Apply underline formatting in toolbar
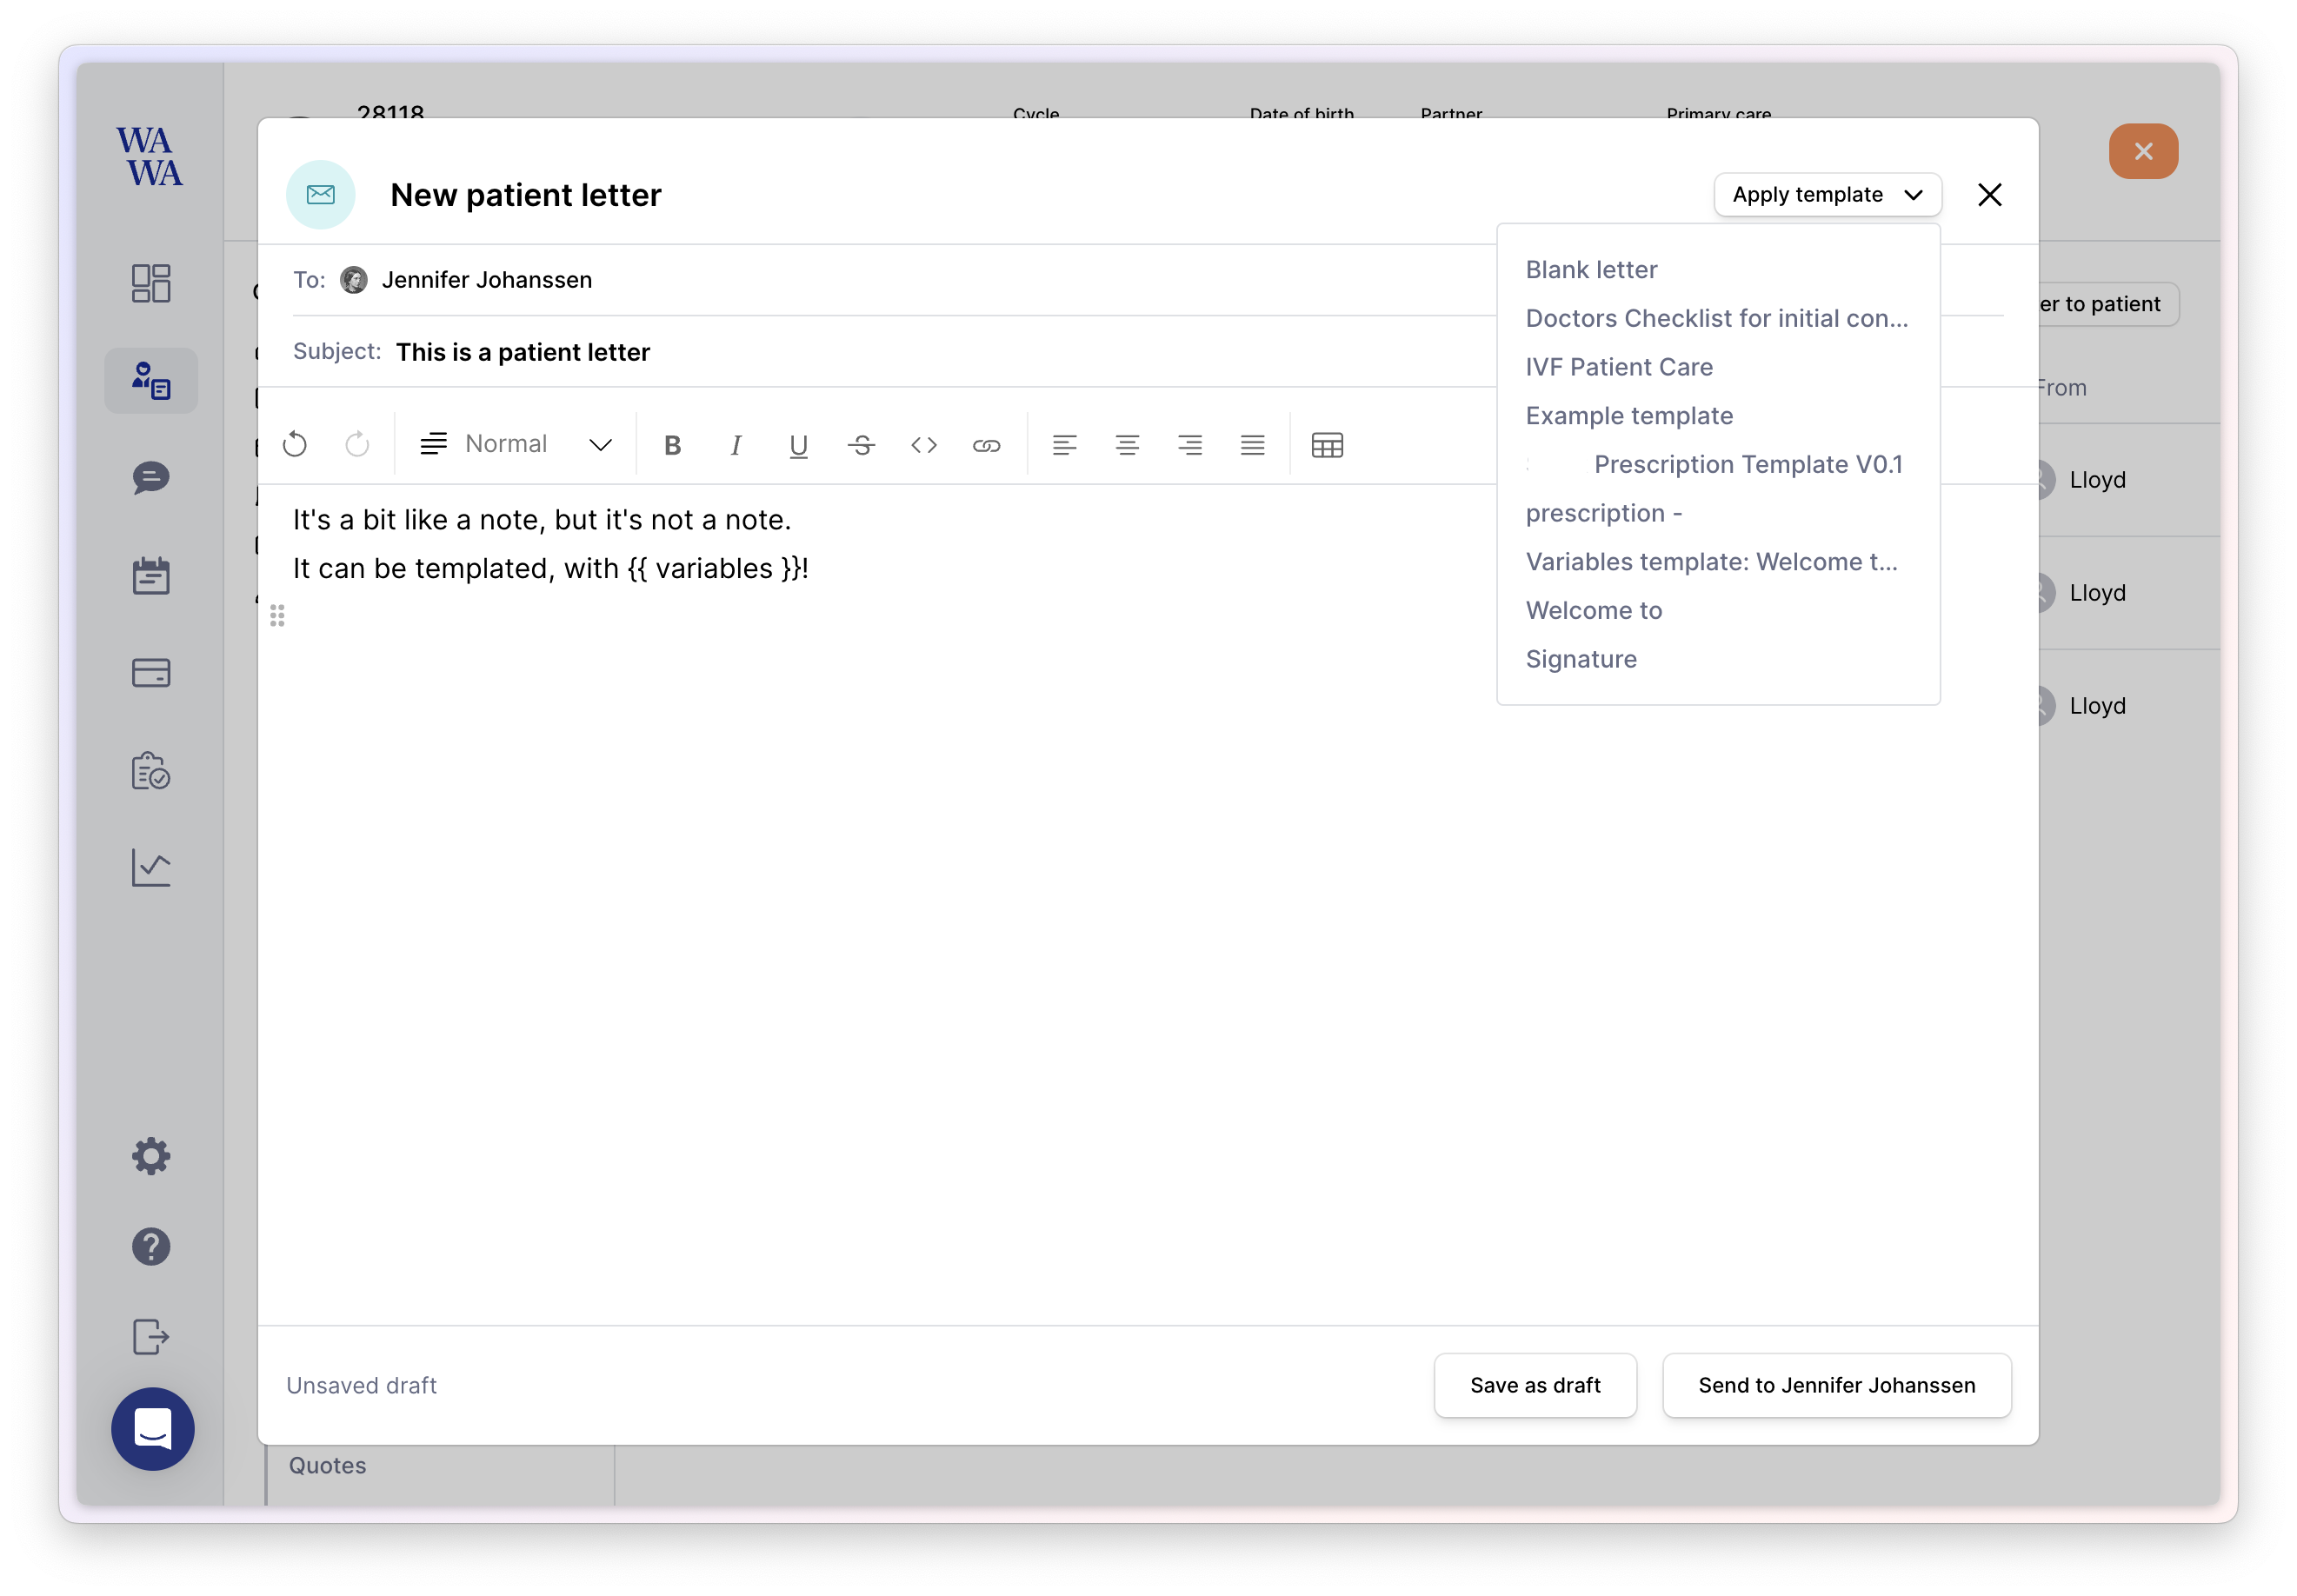The height and width of the screenshot is (1596, 2297). pos(798,445)
